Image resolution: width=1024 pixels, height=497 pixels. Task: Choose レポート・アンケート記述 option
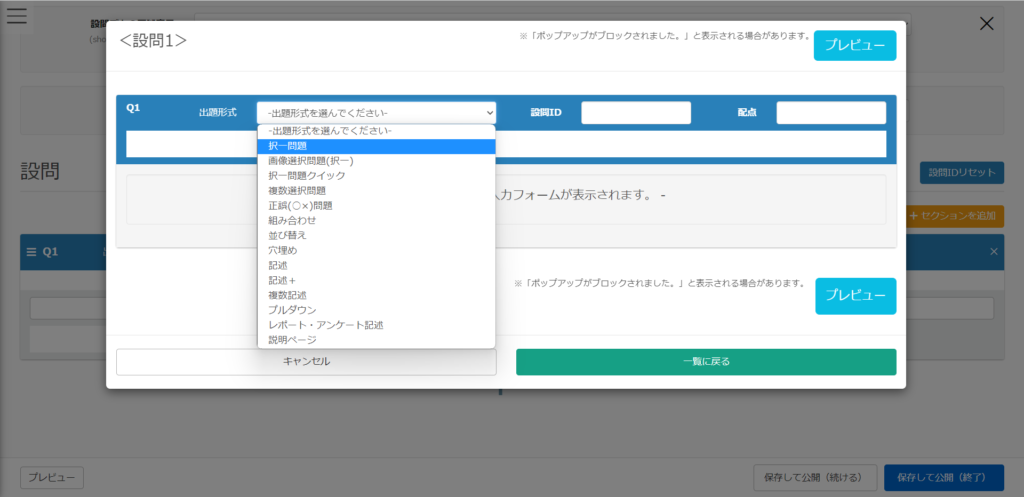point(326,325)
